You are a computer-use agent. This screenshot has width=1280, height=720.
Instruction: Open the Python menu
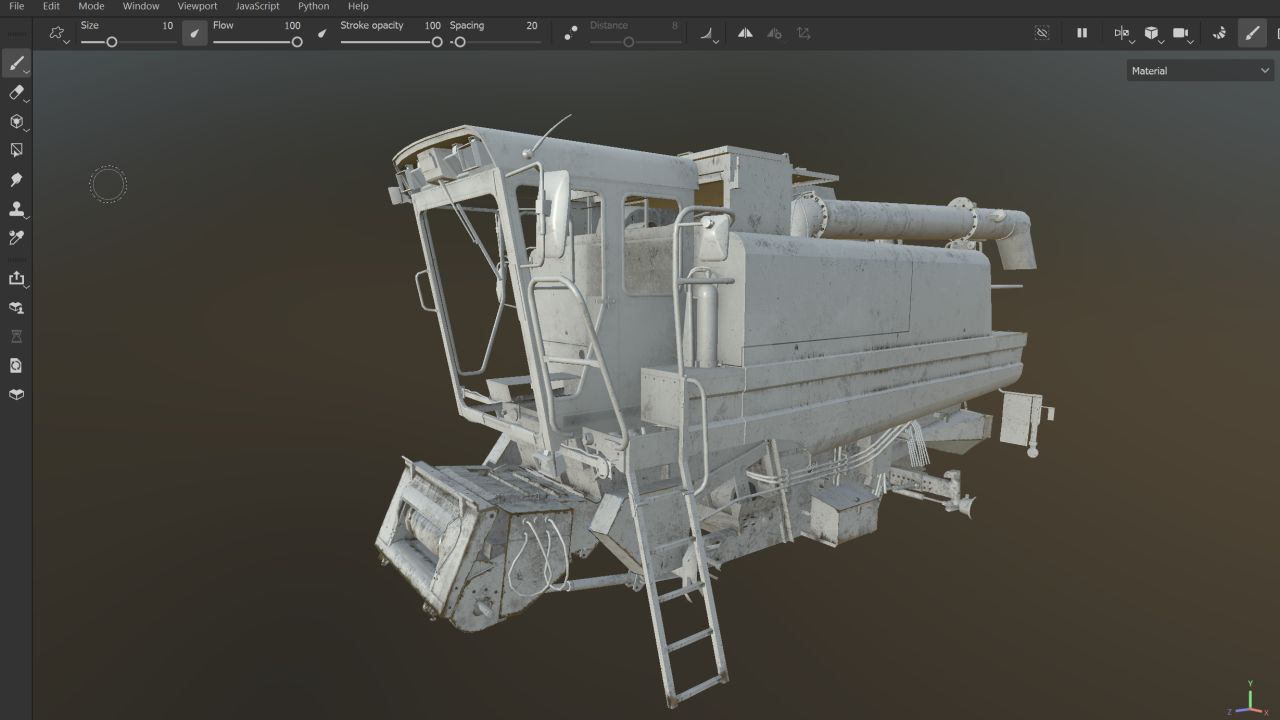(313, 6)
